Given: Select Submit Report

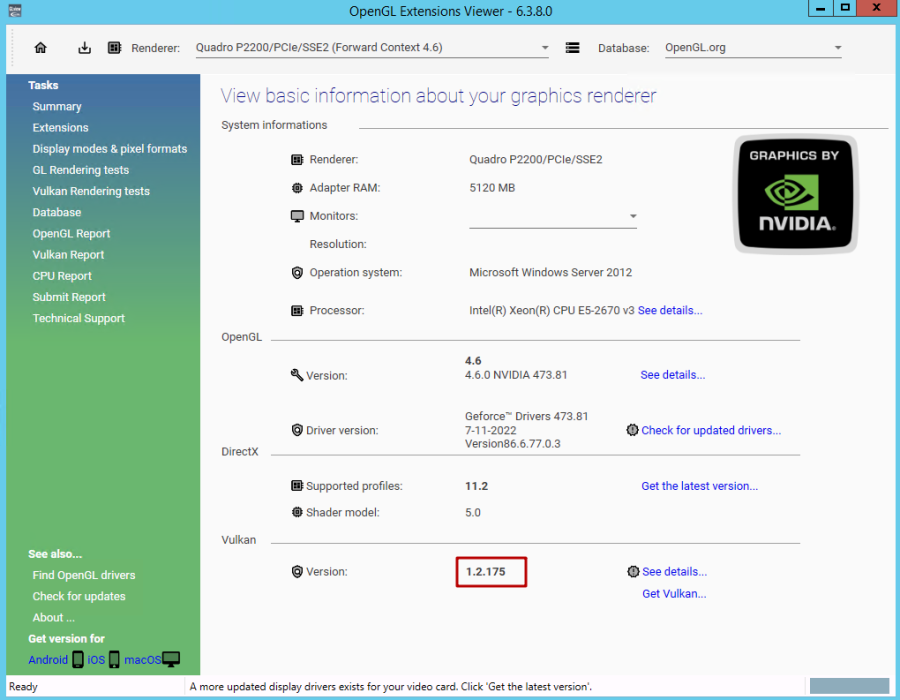Looking at the screenshot, I should pyautogui.click(x=69, y=298).
